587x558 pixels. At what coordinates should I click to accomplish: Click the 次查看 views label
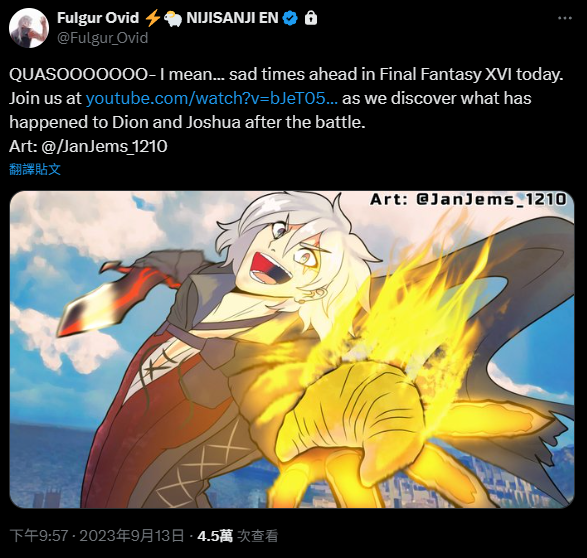(x=258, y=536)
